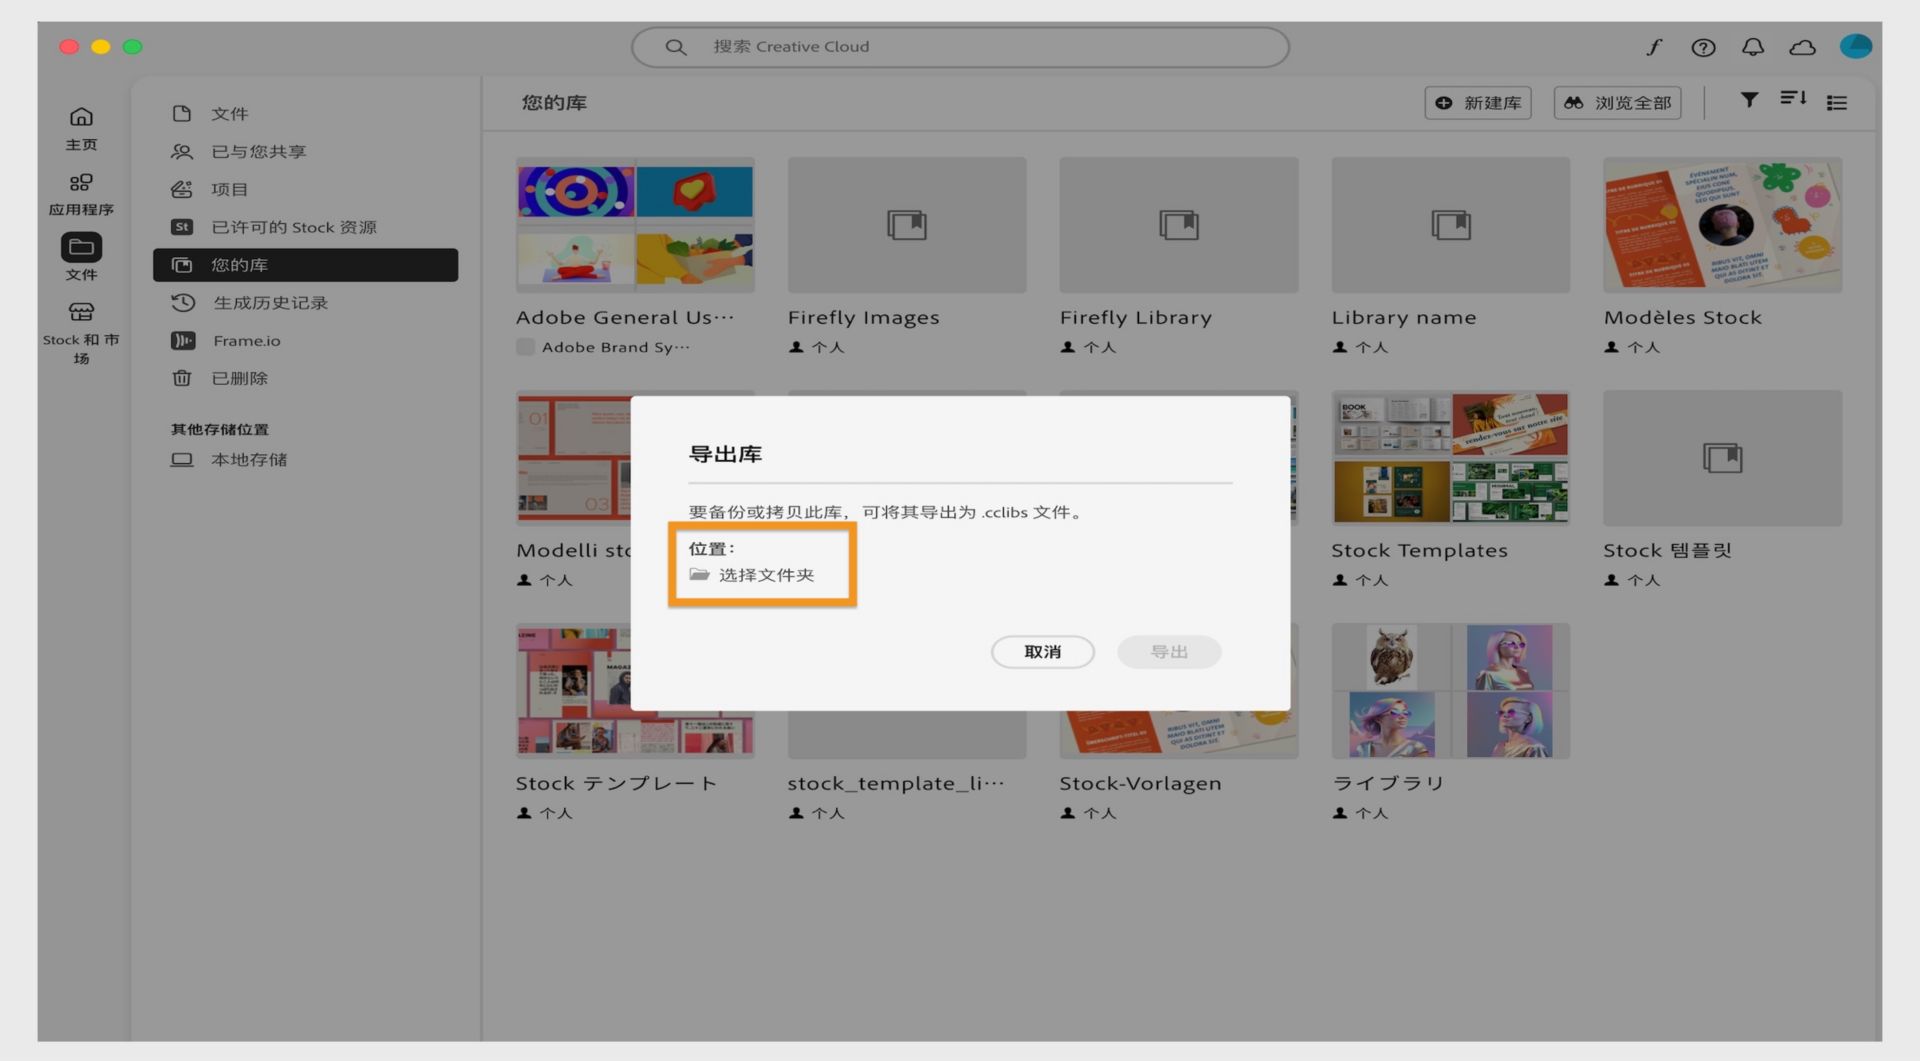The height and width of the screenshot is (1061, 1920).
Task: Open the help question mark icon
Action: pyautogui.click(x=1703, y=47)
